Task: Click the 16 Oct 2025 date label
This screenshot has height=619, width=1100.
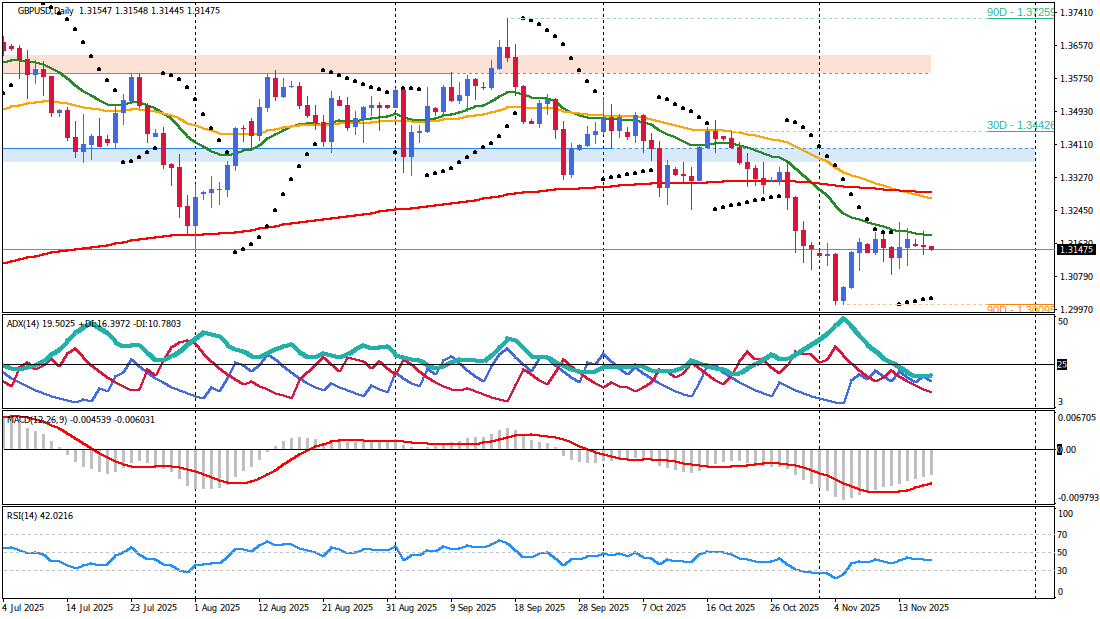Action: point(730,608)
